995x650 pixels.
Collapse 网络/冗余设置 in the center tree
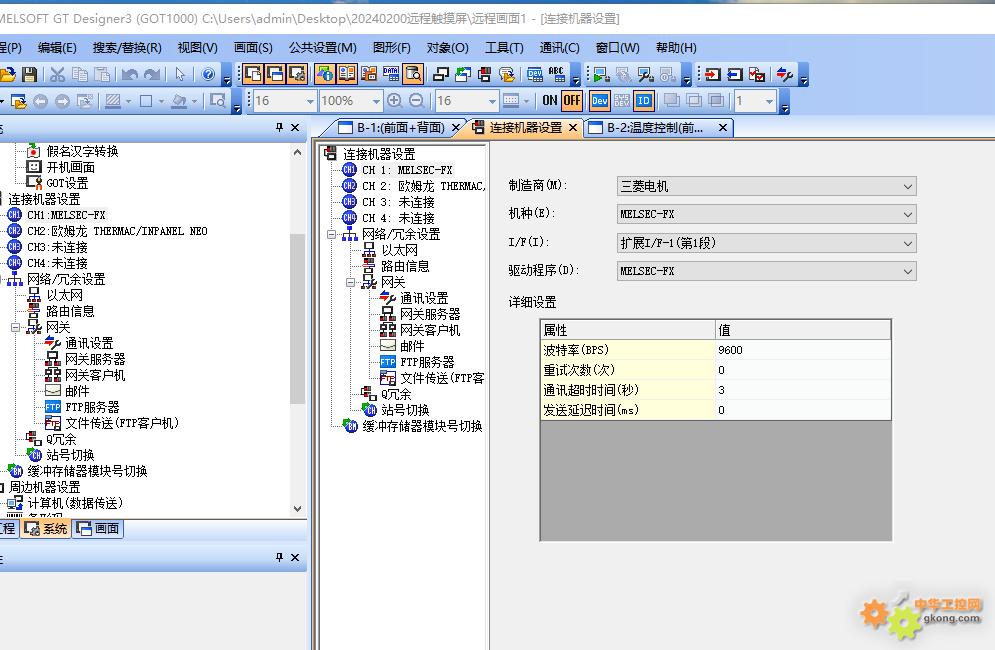pos(331,234)
